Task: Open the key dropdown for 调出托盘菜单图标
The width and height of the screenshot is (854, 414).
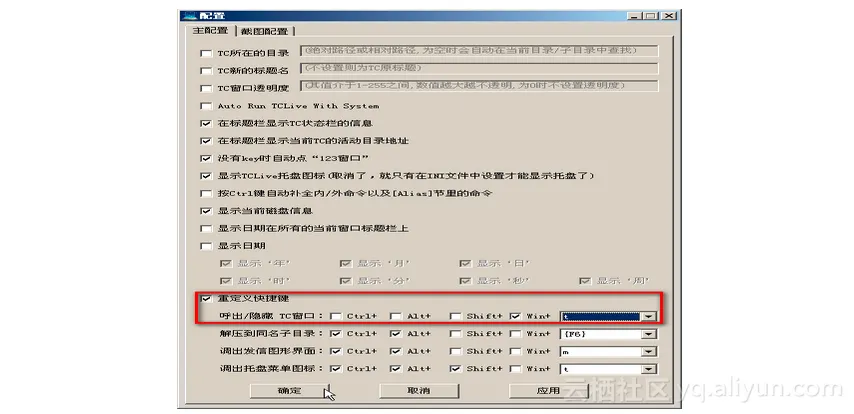Action: [649, 369]
